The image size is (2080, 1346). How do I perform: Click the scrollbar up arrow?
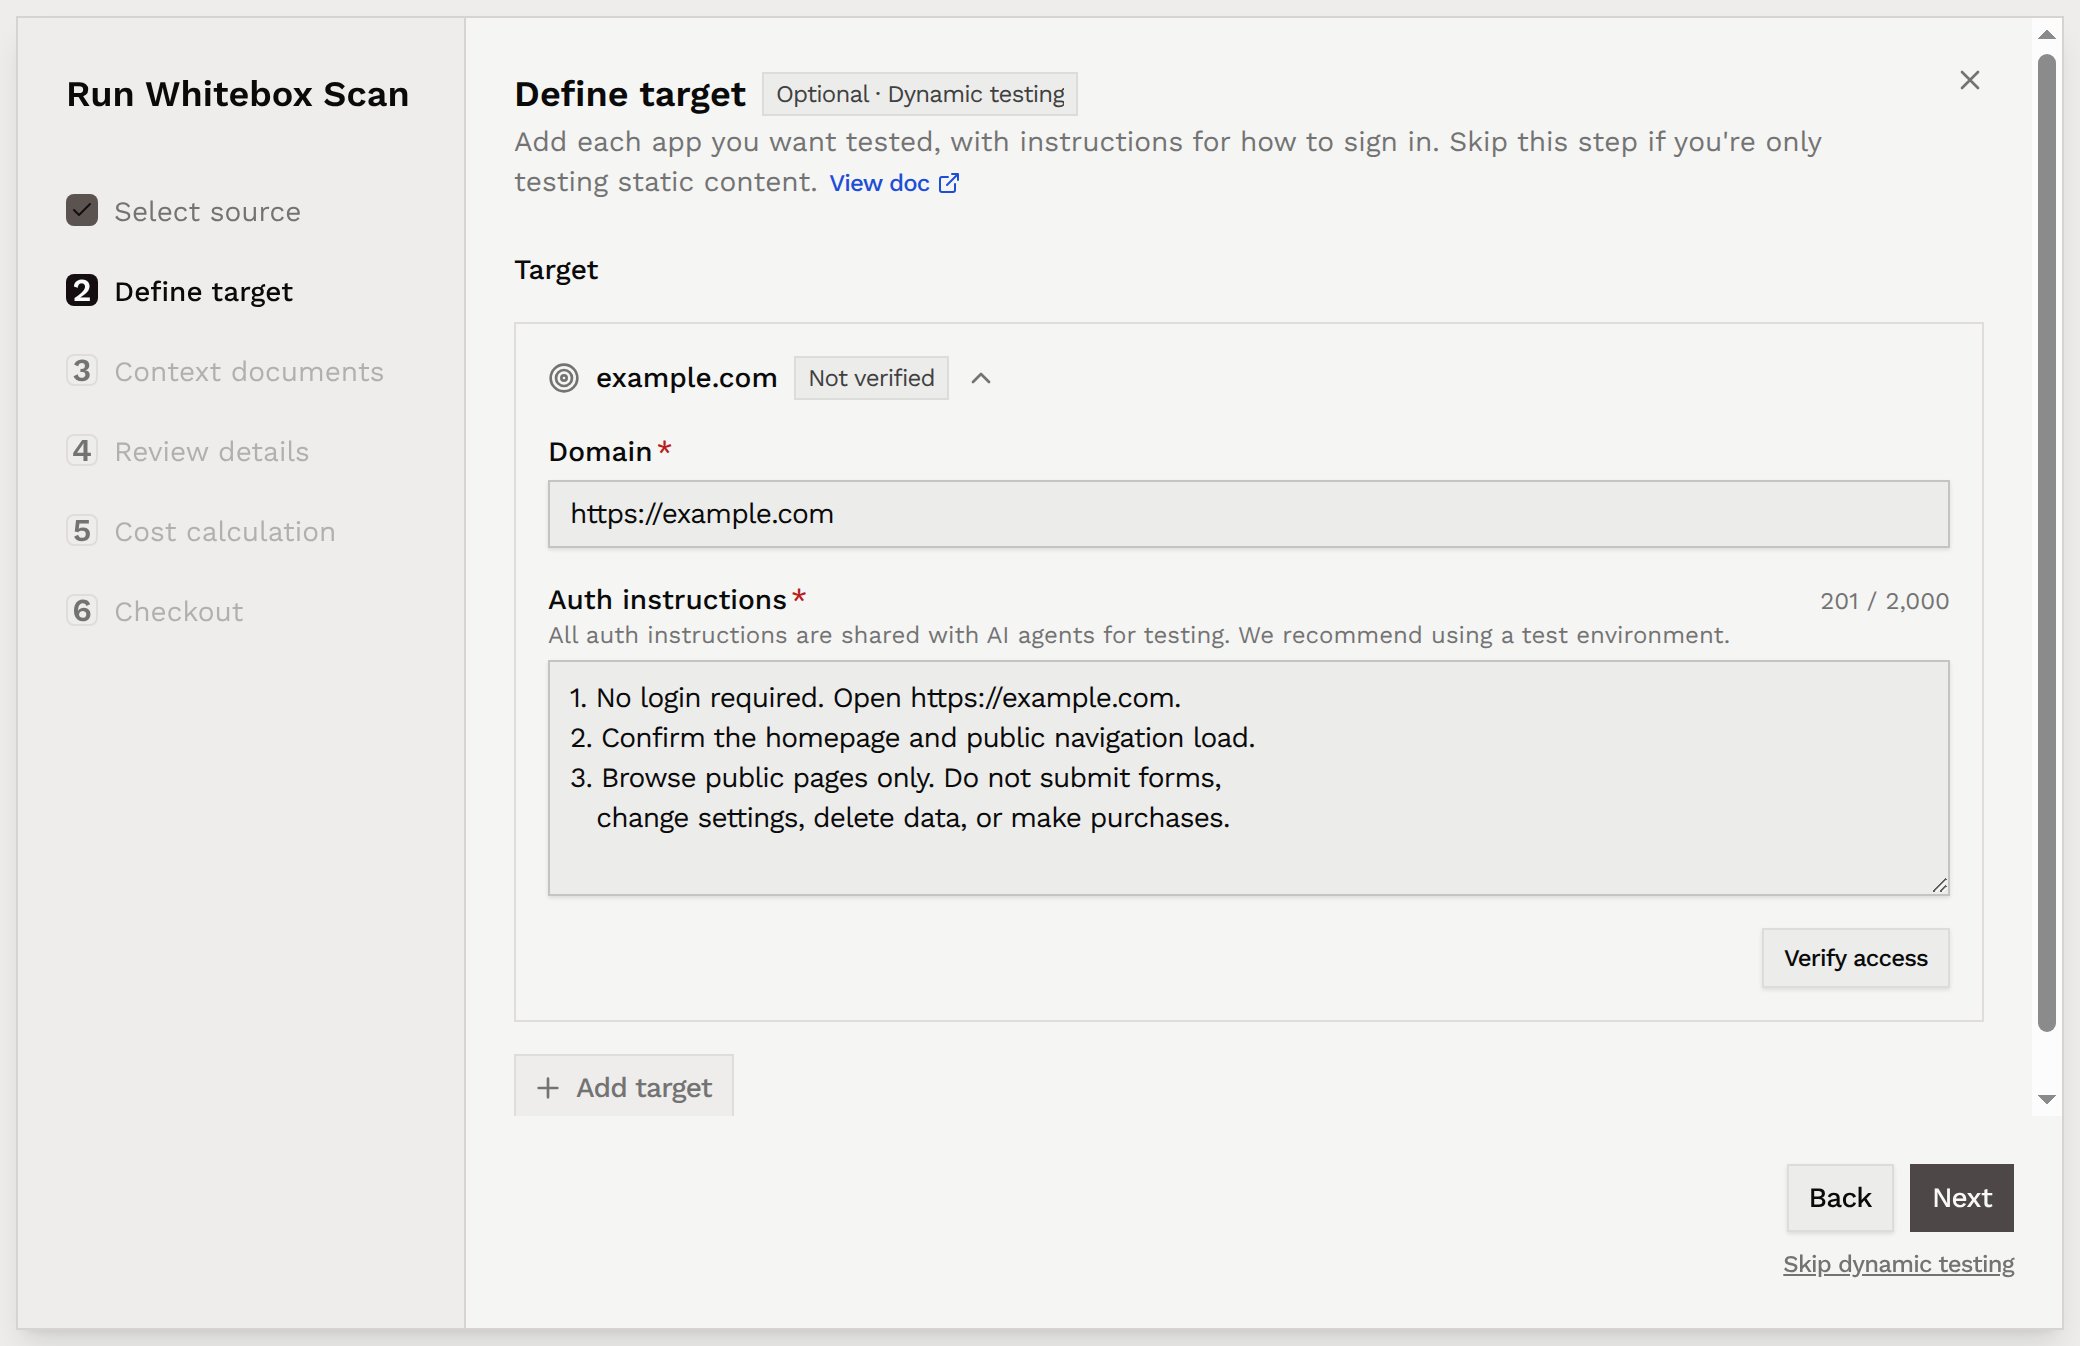pos(2046,34)
